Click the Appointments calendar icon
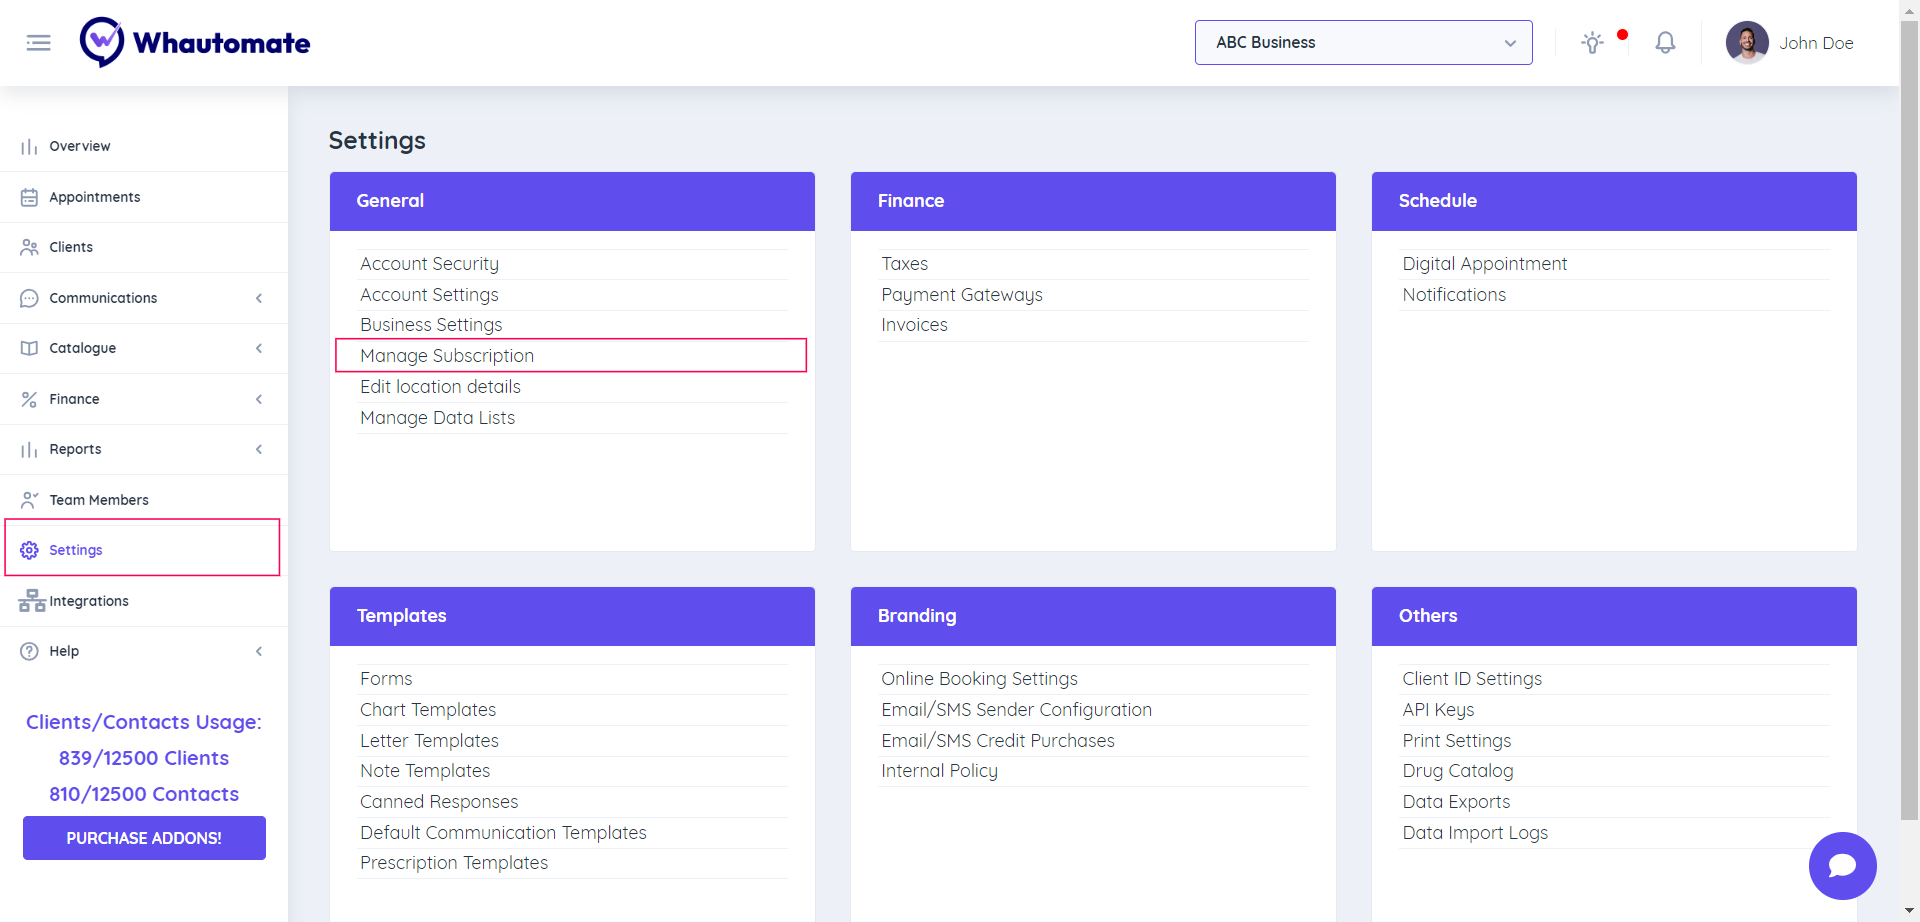The height and width of the screenshot is (922, 1920). coord(29,197)
